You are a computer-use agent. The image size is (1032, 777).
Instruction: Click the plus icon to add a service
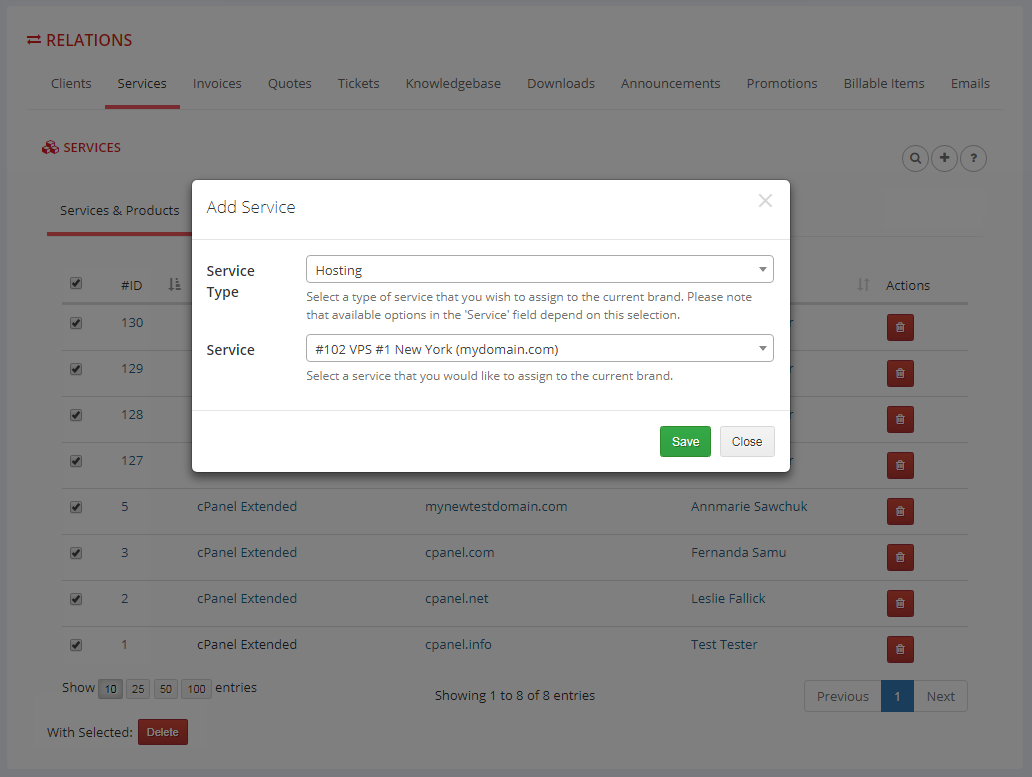[944, 158]
